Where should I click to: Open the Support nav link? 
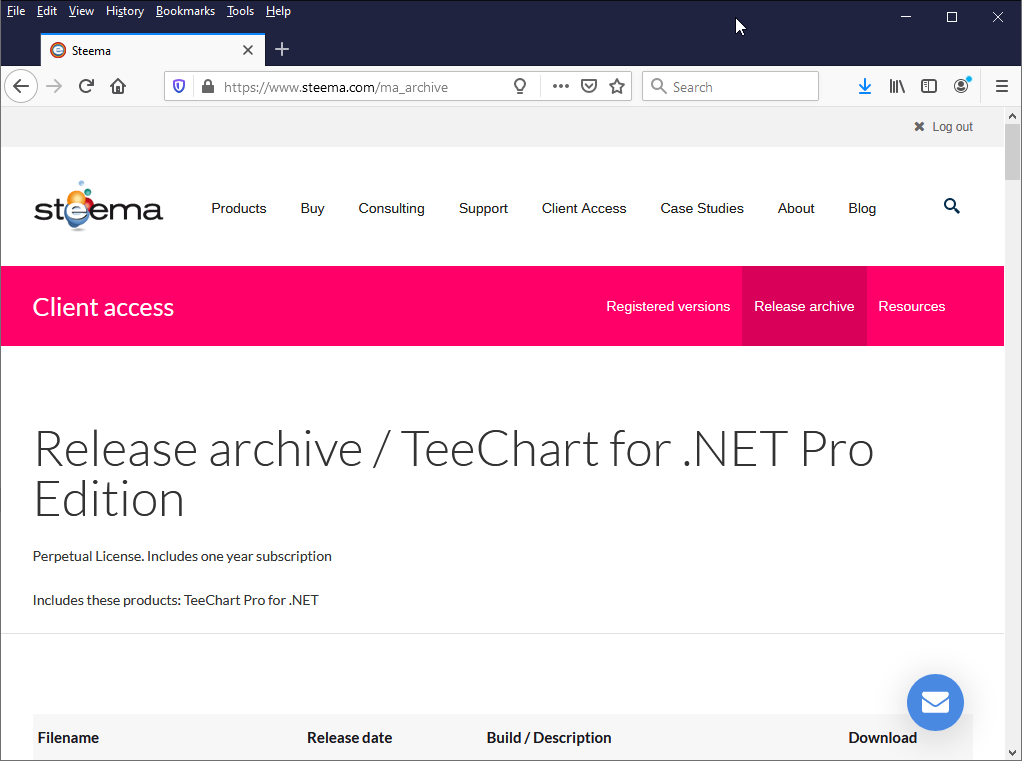[x=483, y=208]
